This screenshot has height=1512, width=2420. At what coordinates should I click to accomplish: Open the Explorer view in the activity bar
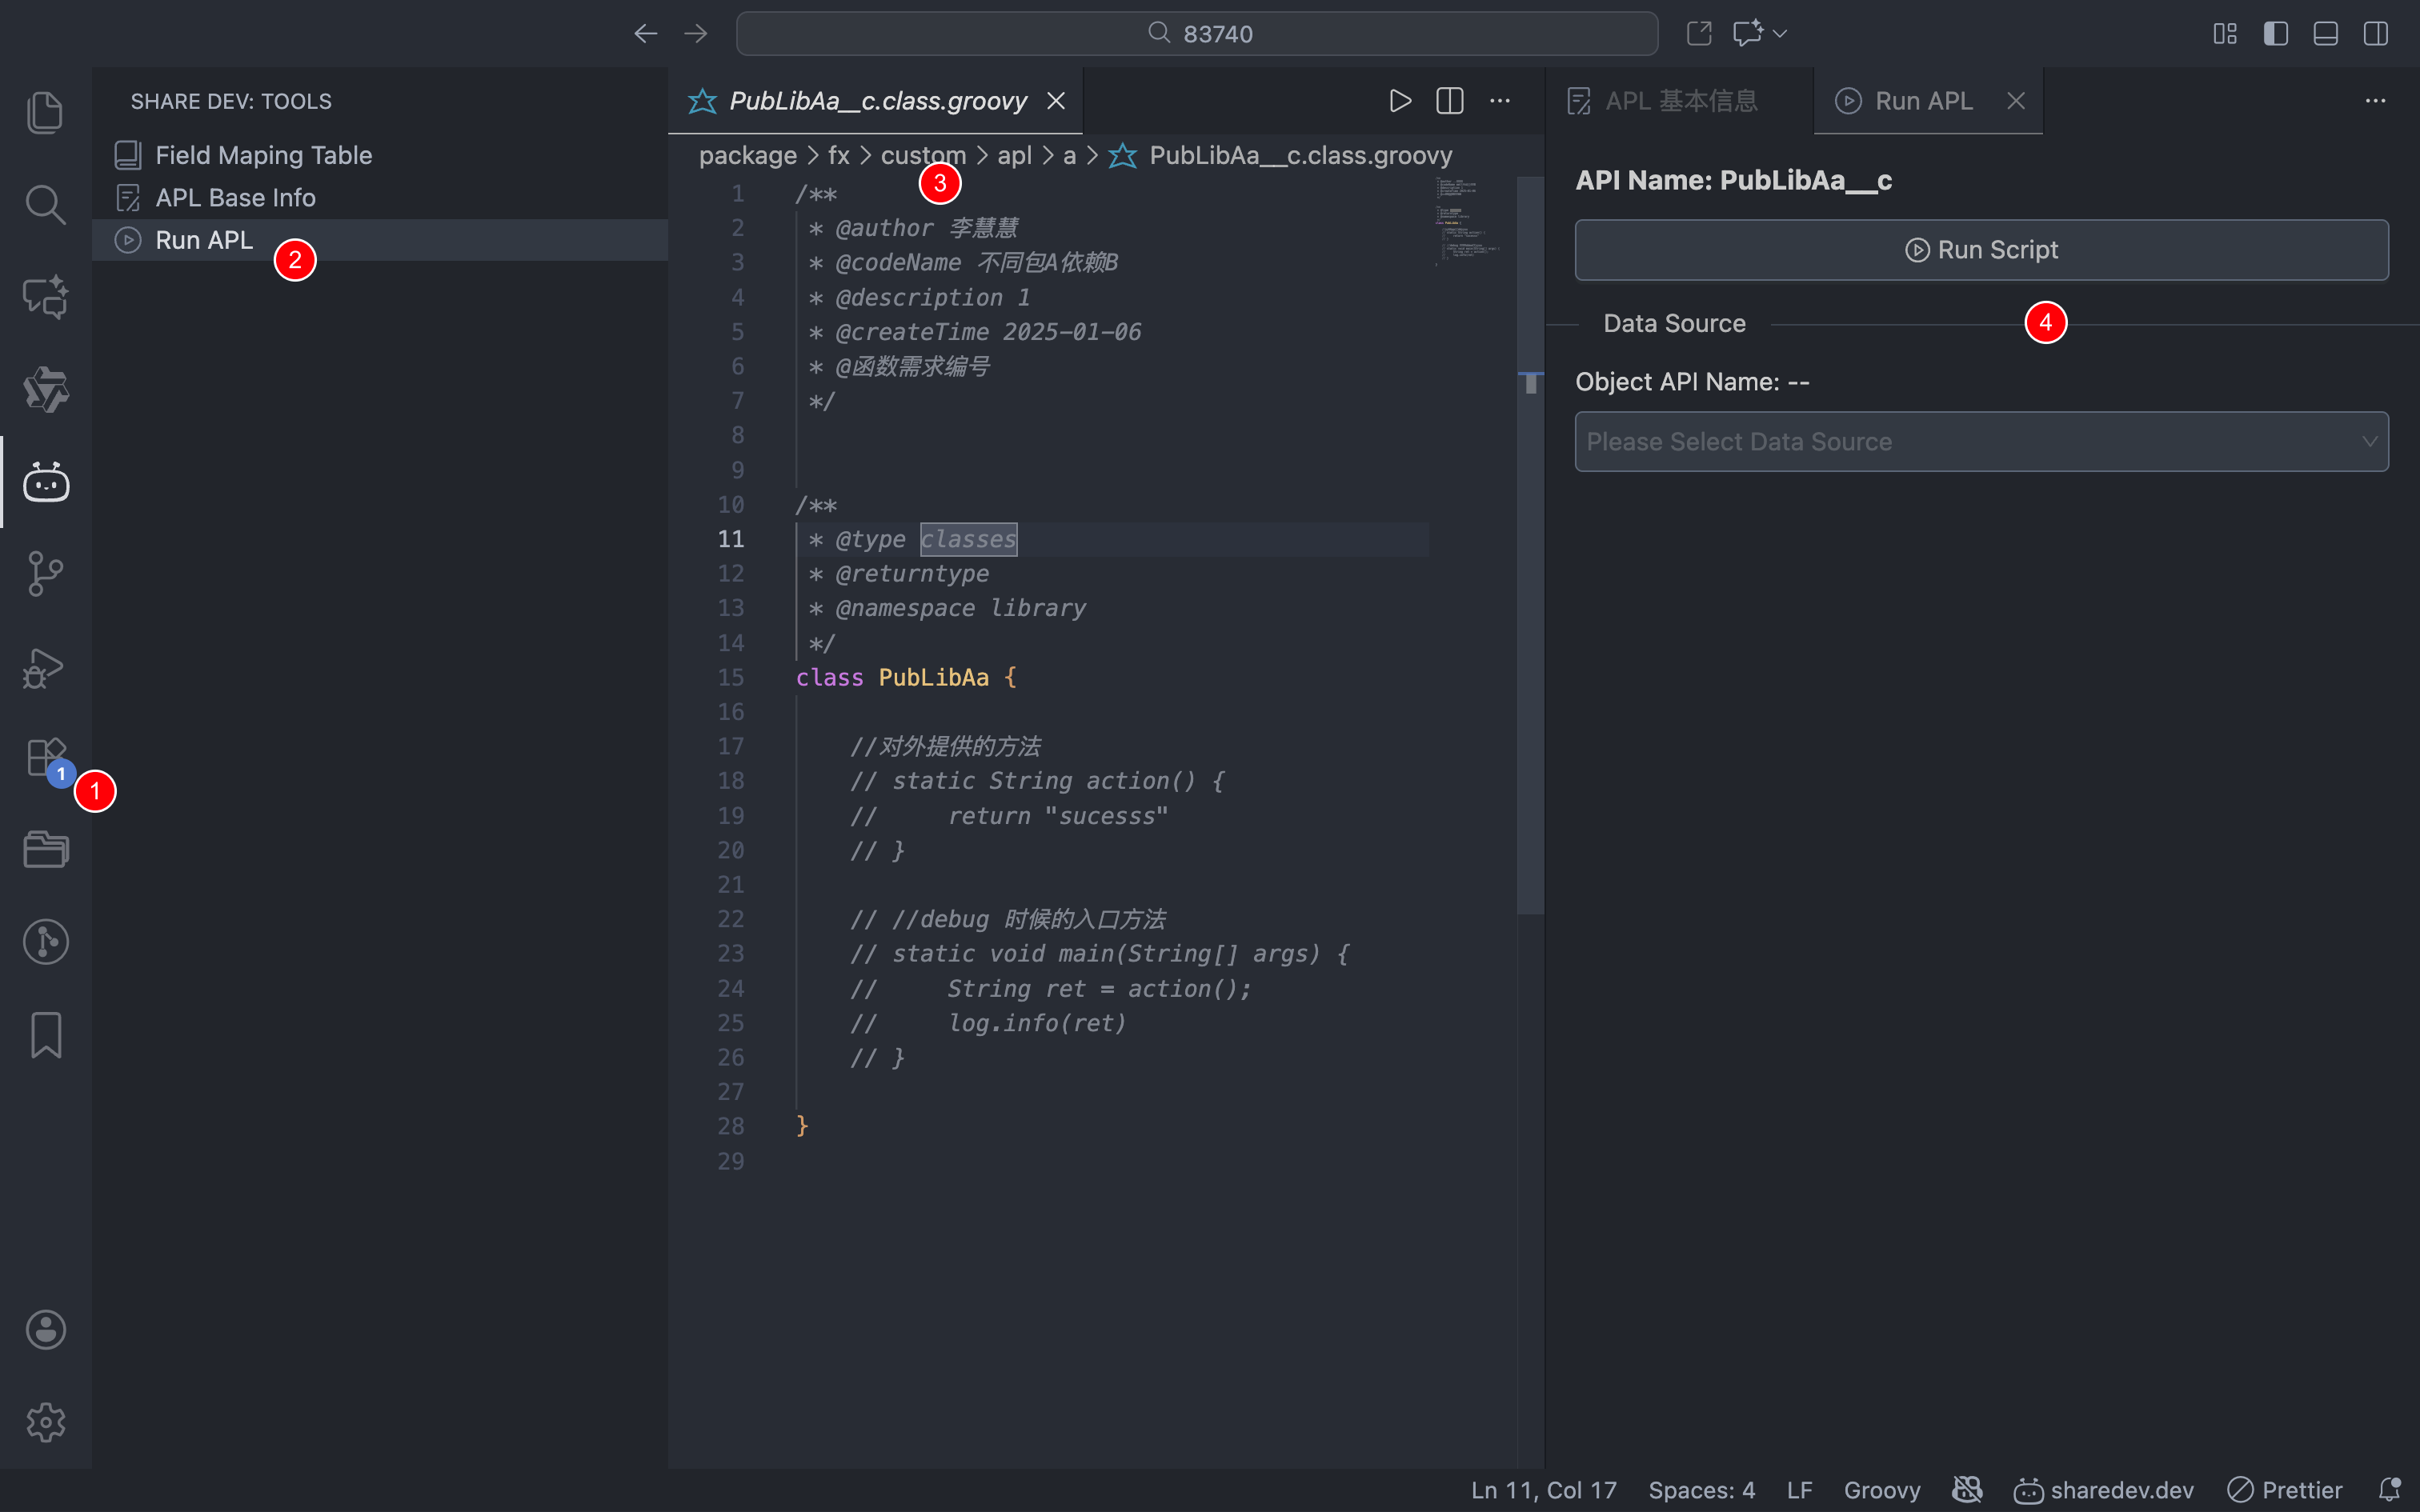45,112
